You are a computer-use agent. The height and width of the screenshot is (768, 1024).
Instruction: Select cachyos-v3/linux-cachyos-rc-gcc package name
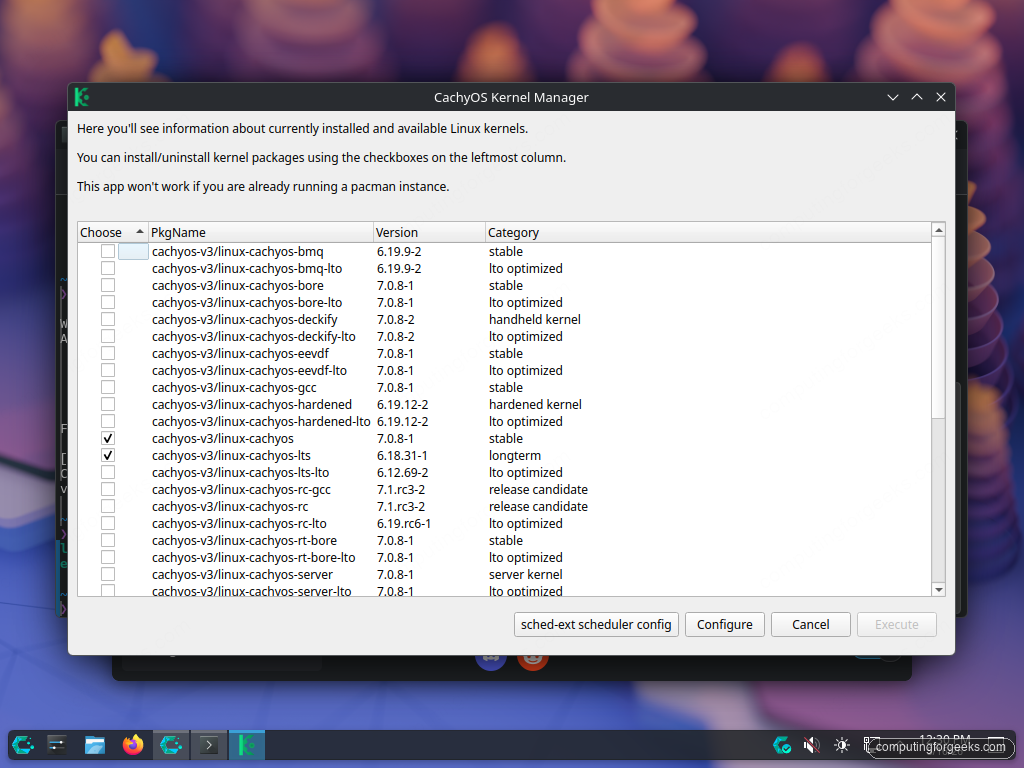pyautogui.click(x=241, y=489)
